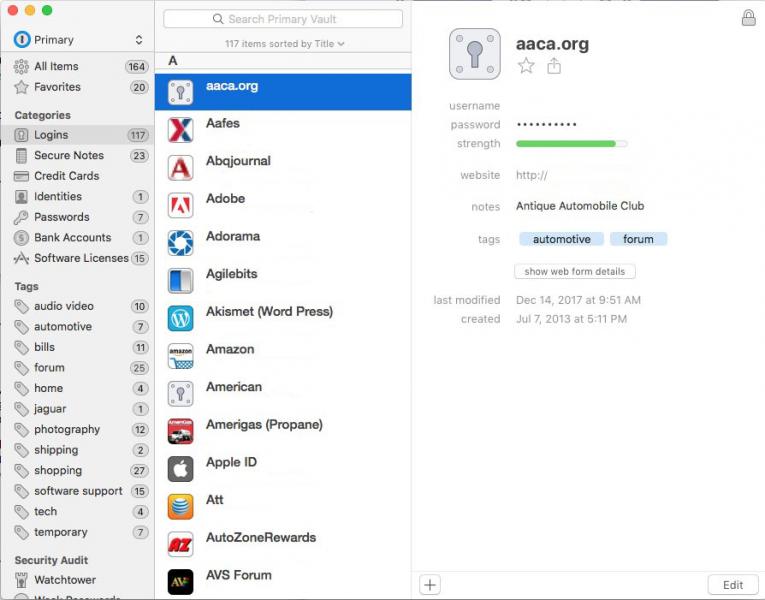Click the Adobe logo icon

(181, 205)
